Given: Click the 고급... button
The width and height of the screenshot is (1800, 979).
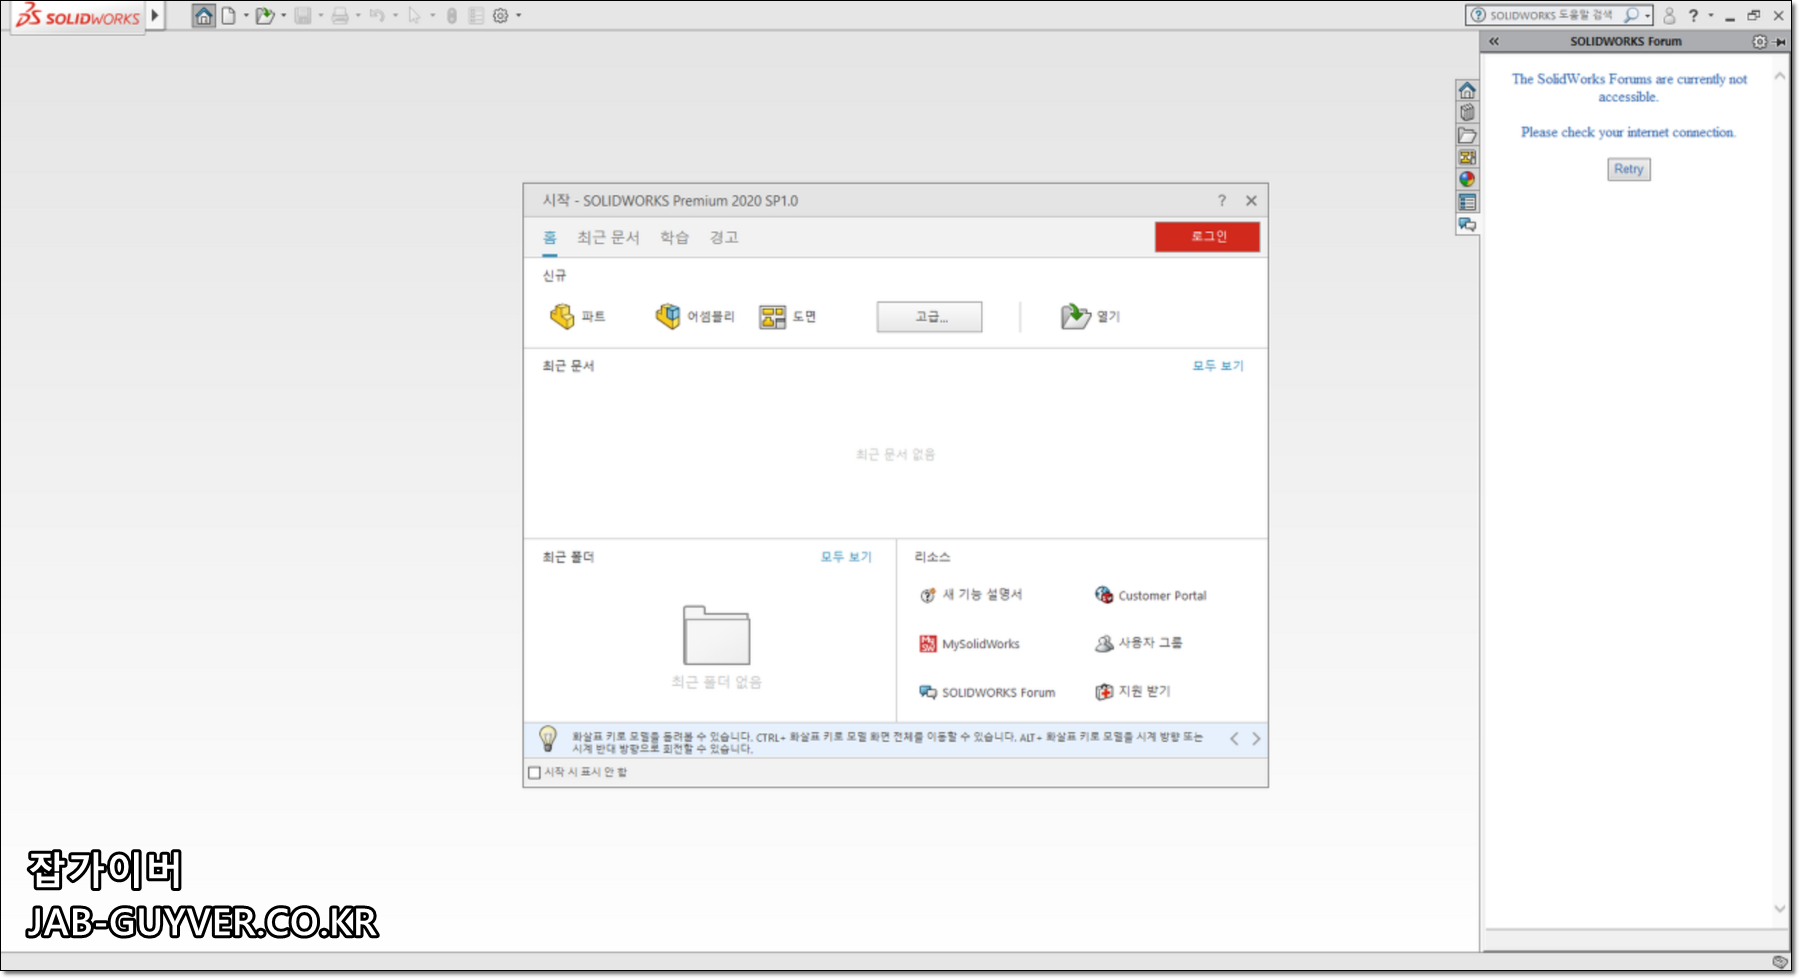Looking at the screenshot, I should (x=930, y=317).
